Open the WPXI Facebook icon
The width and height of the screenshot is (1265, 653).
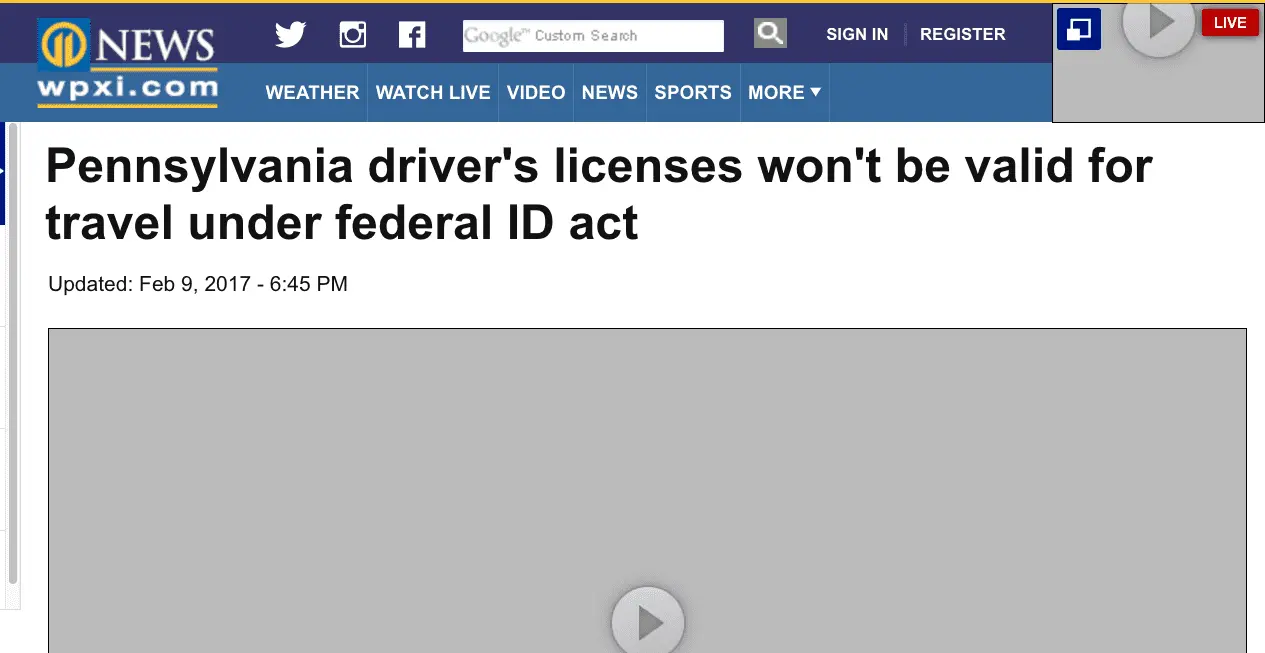[x=412, y=35]
